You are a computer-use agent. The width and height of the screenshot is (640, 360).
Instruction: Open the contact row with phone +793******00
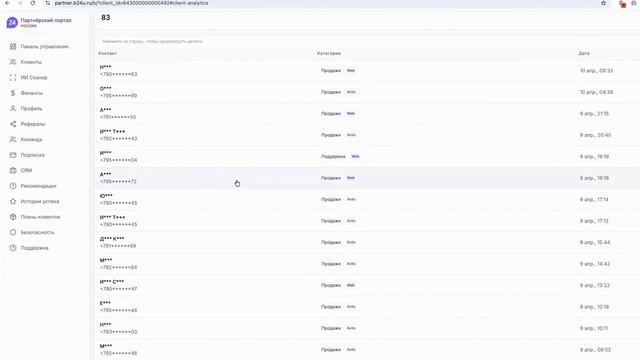pos(367,328)
